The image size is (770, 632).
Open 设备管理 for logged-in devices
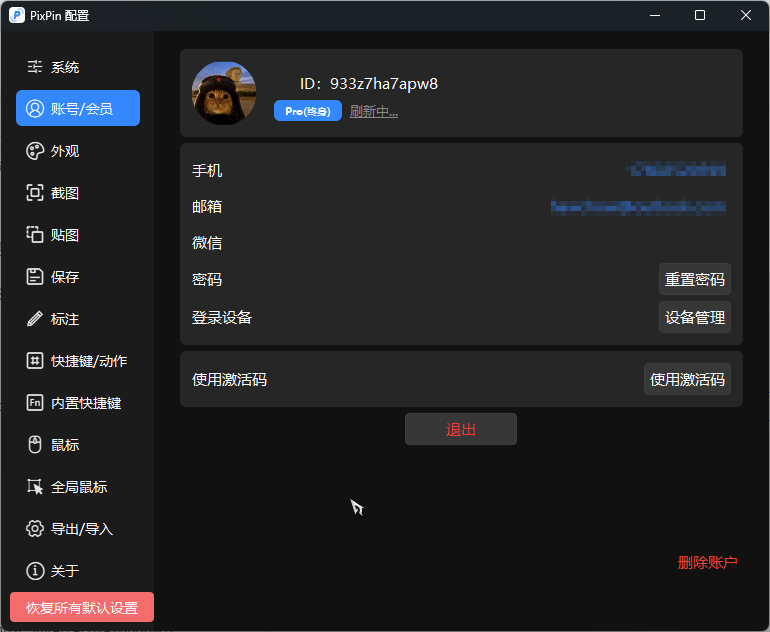[695, 318]
